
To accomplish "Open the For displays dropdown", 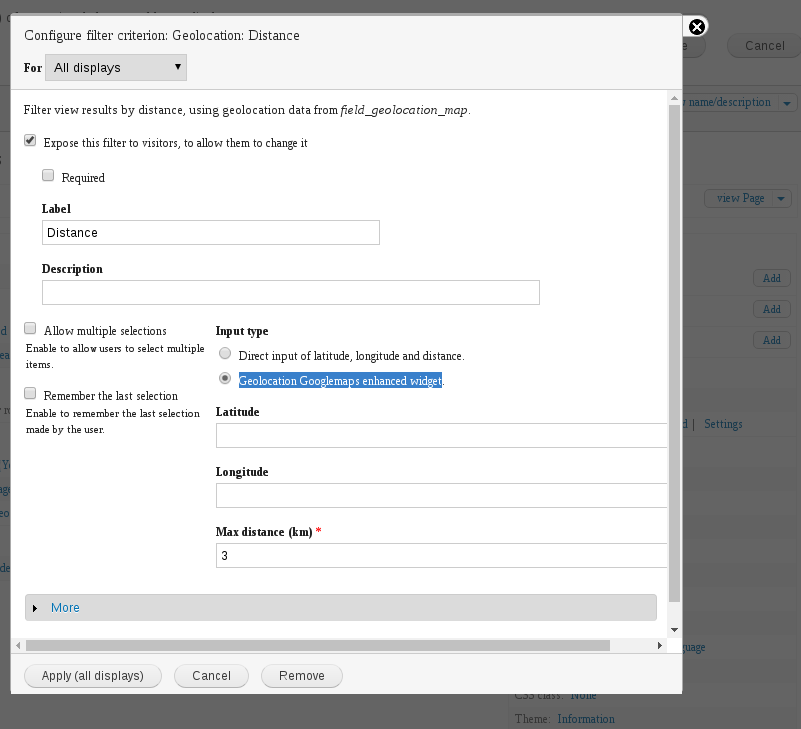I will [x=116, y=68].
